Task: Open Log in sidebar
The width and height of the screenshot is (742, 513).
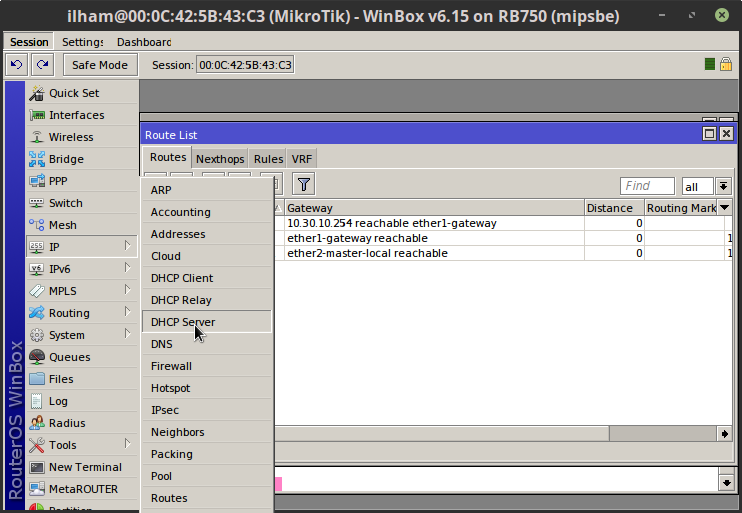Action: [82, 401]
